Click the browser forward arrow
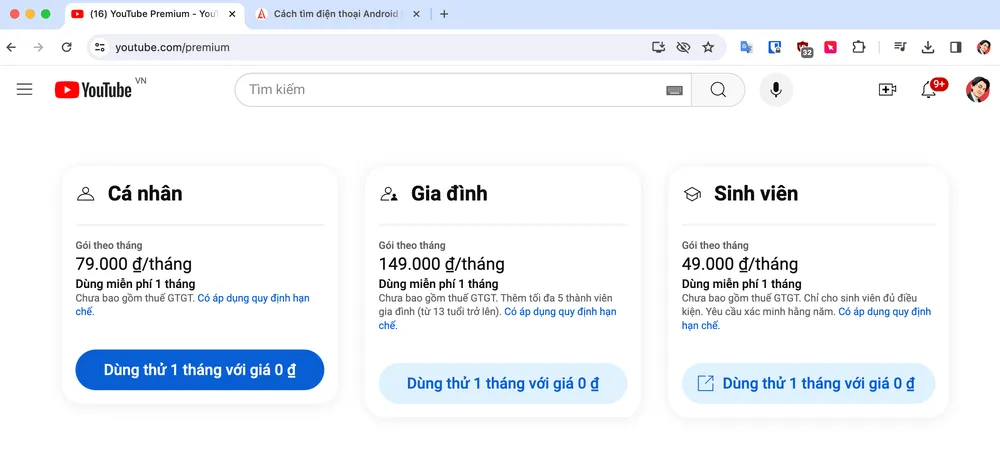This screenshot has height=473, width=1000. tap(39, 47)
